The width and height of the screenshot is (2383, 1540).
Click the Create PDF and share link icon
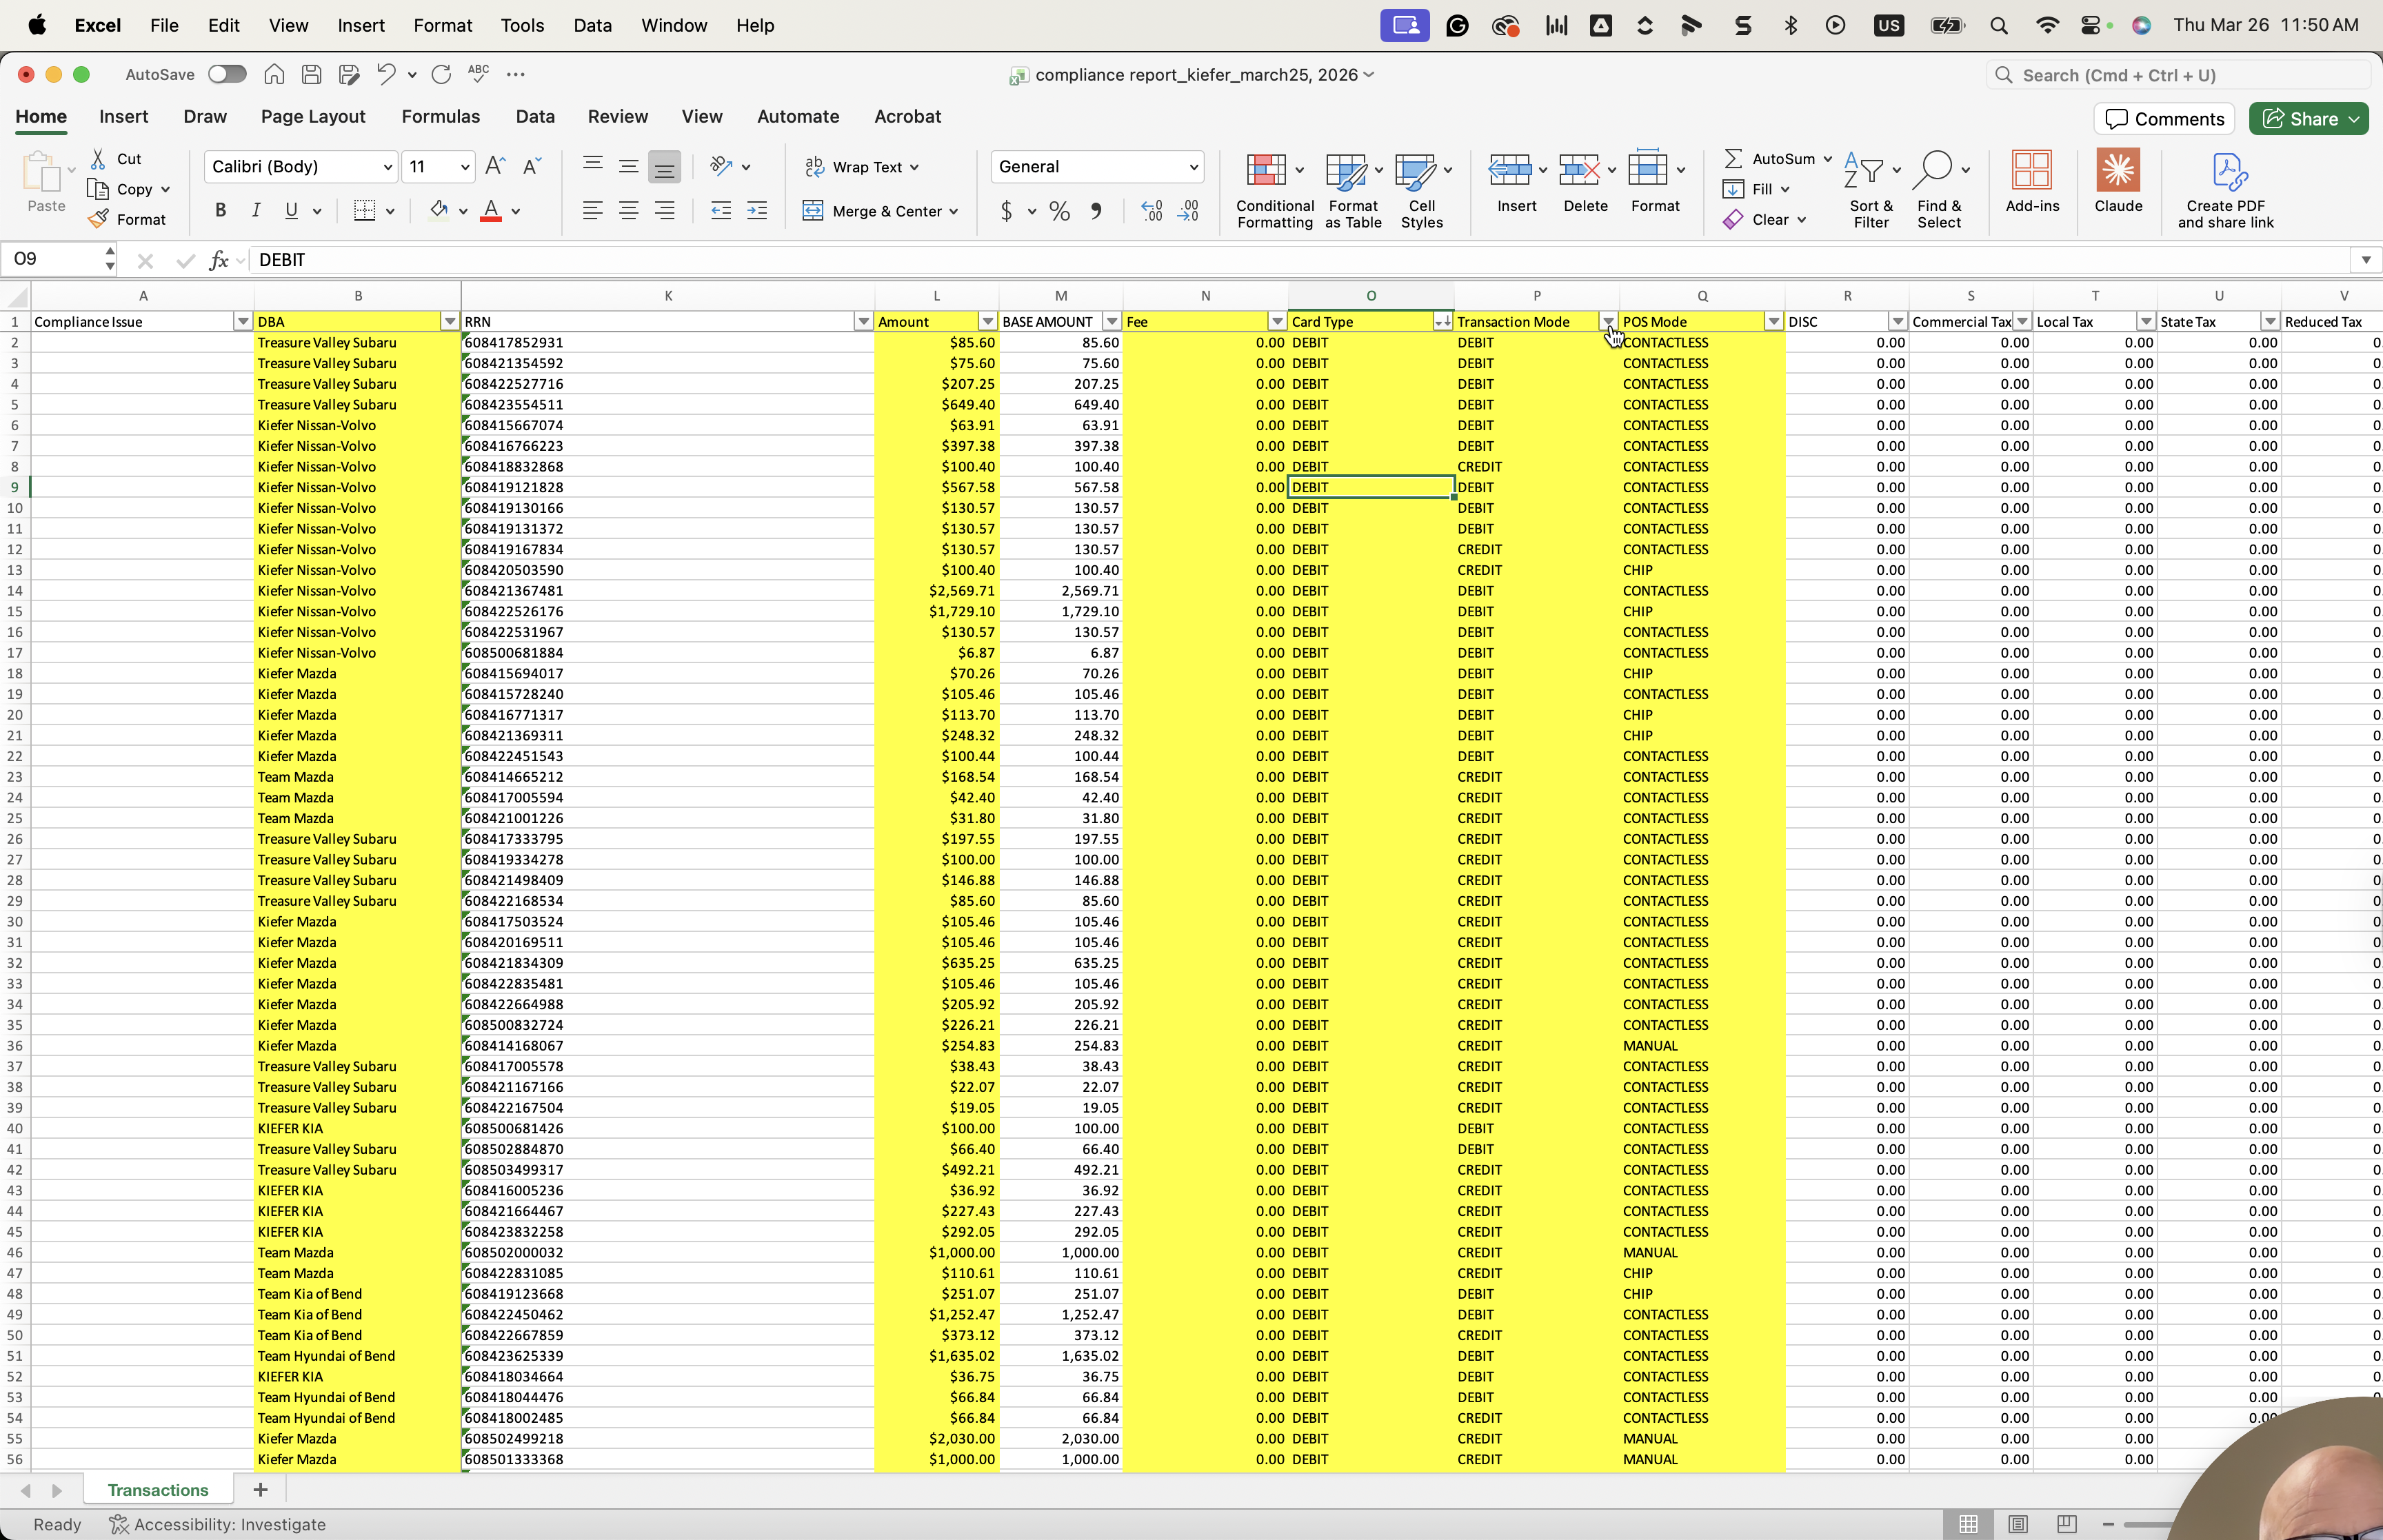tap(2228, 171)
